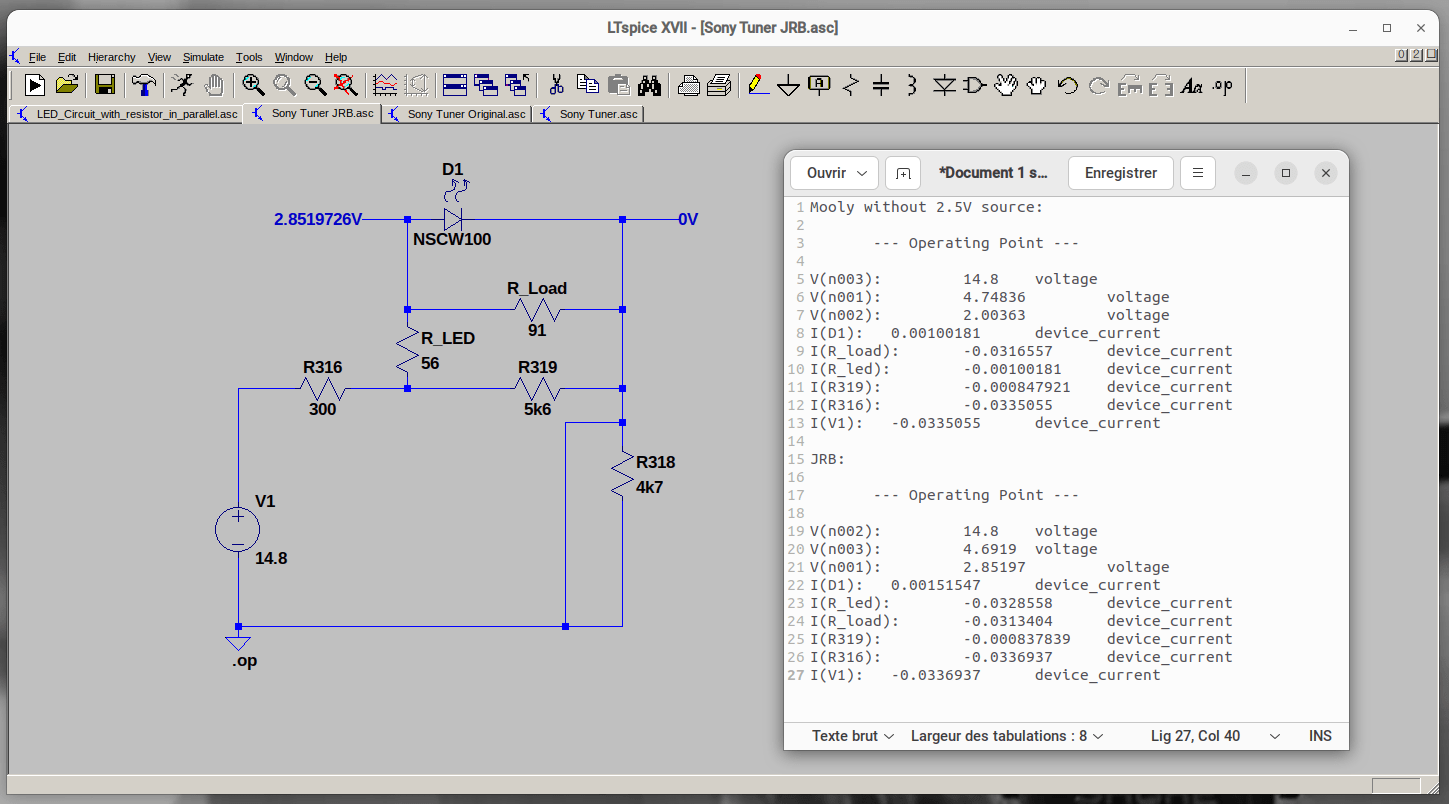The image size is (1449, 804).
Task: Click the .op directive on schematic
Action: coord(244,661)
